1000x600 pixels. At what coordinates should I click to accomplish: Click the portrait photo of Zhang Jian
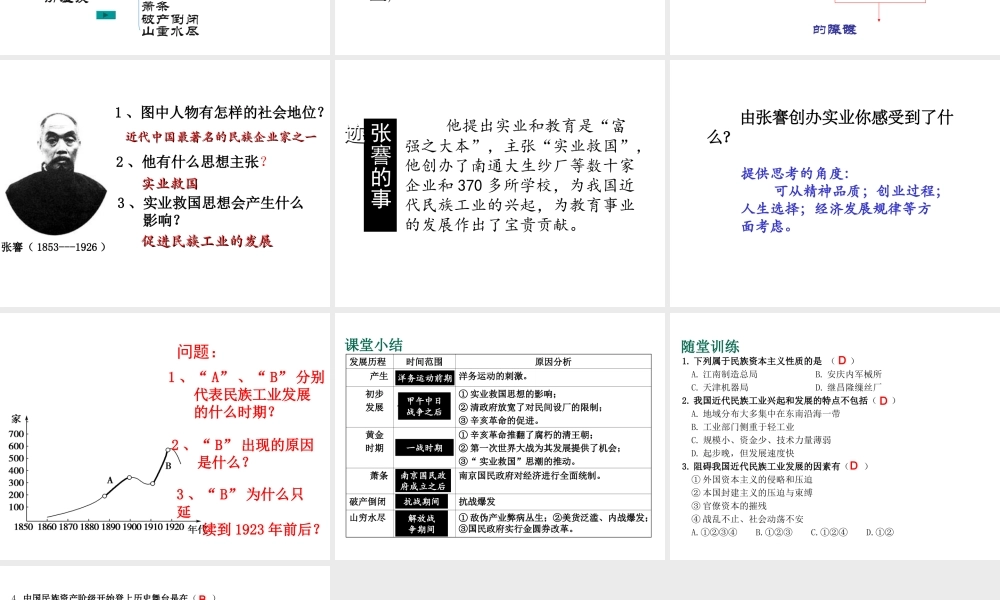[x=55, y=173]
